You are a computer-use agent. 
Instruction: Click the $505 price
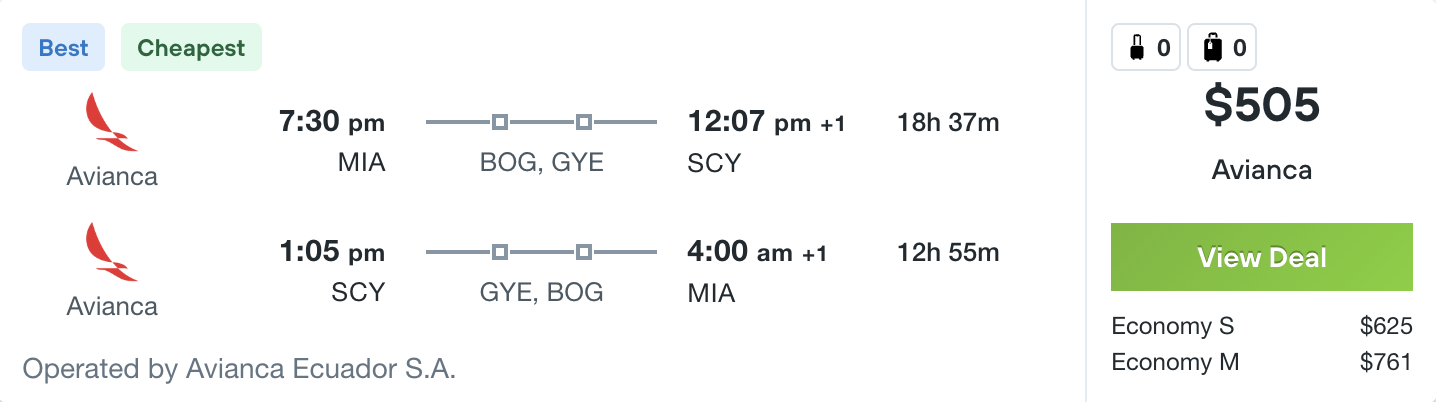pyautogui.click(x=1262, y=105)
